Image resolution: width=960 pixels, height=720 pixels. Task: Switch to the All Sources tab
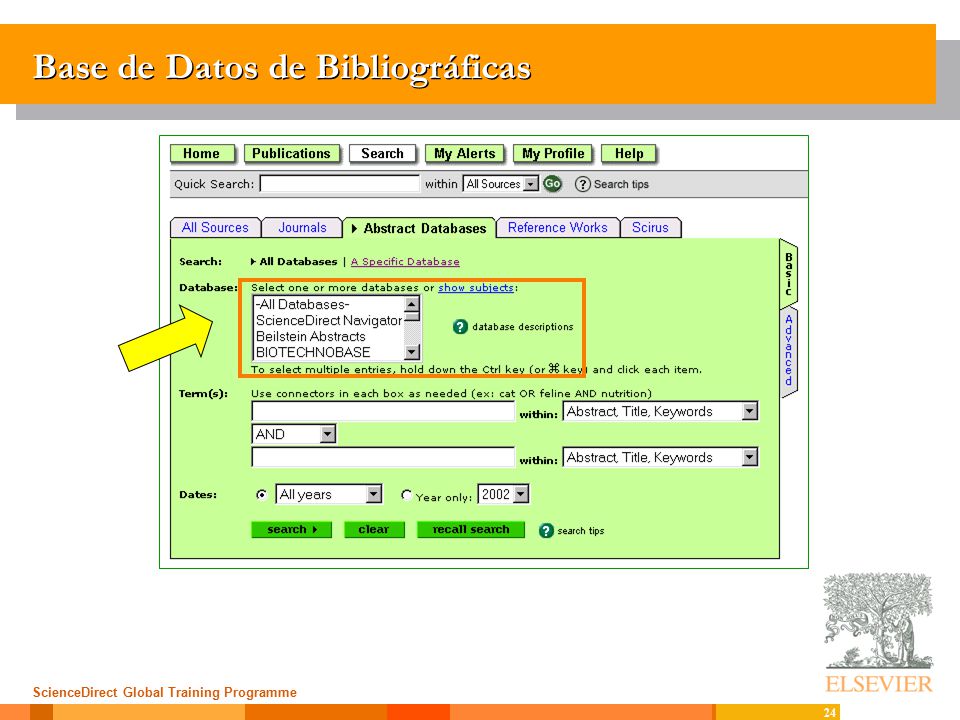click(215, 228)
